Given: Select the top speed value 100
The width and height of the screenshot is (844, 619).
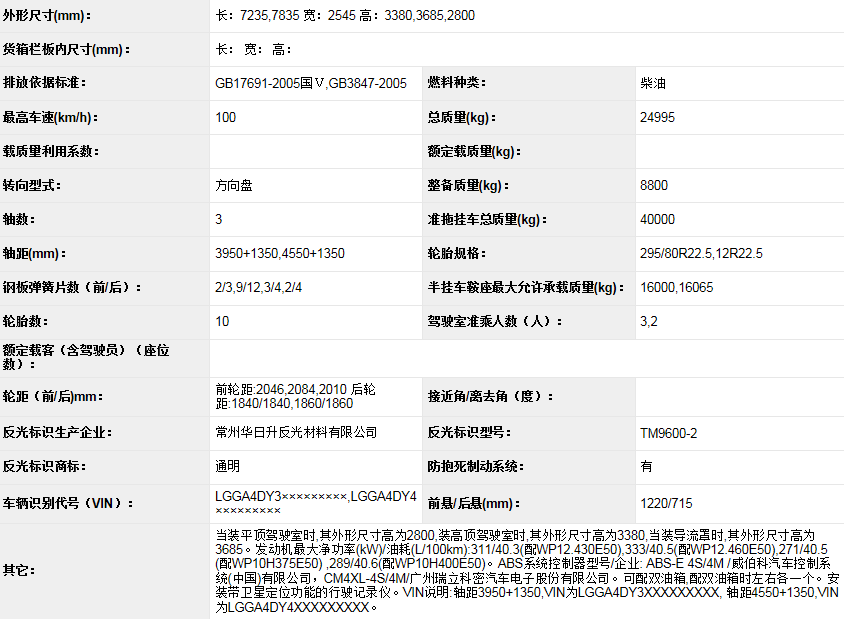Looking at the screenshot, I should [x=226, y=117].
